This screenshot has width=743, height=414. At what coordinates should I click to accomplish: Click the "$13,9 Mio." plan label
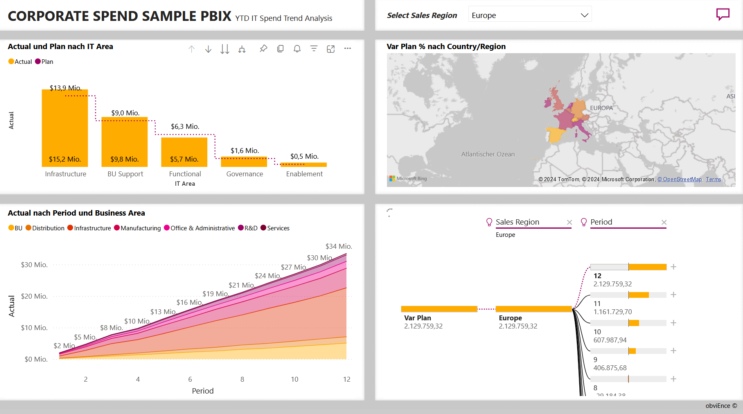(x=65, y=88)
